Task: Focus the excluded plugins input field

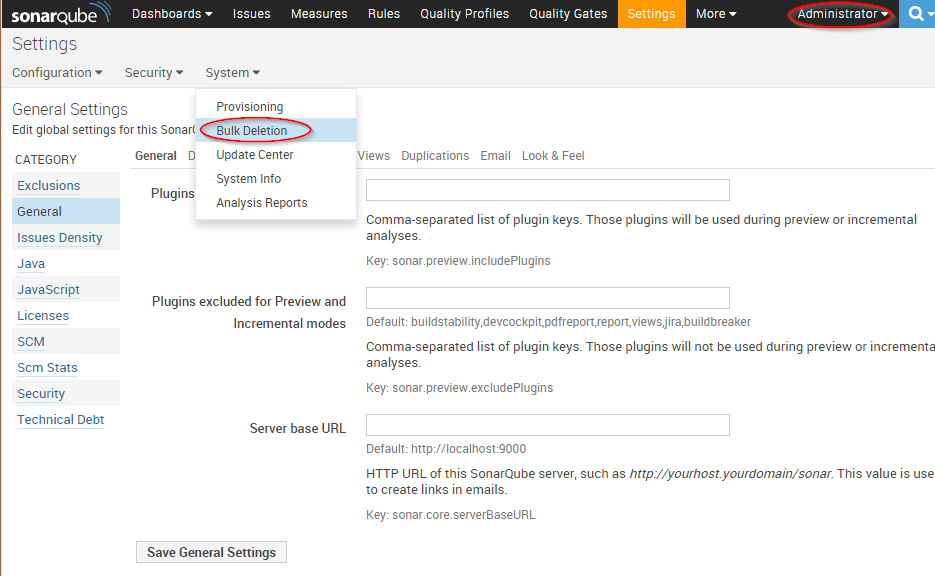Action: pyautogui.click(x=547, y=298)
